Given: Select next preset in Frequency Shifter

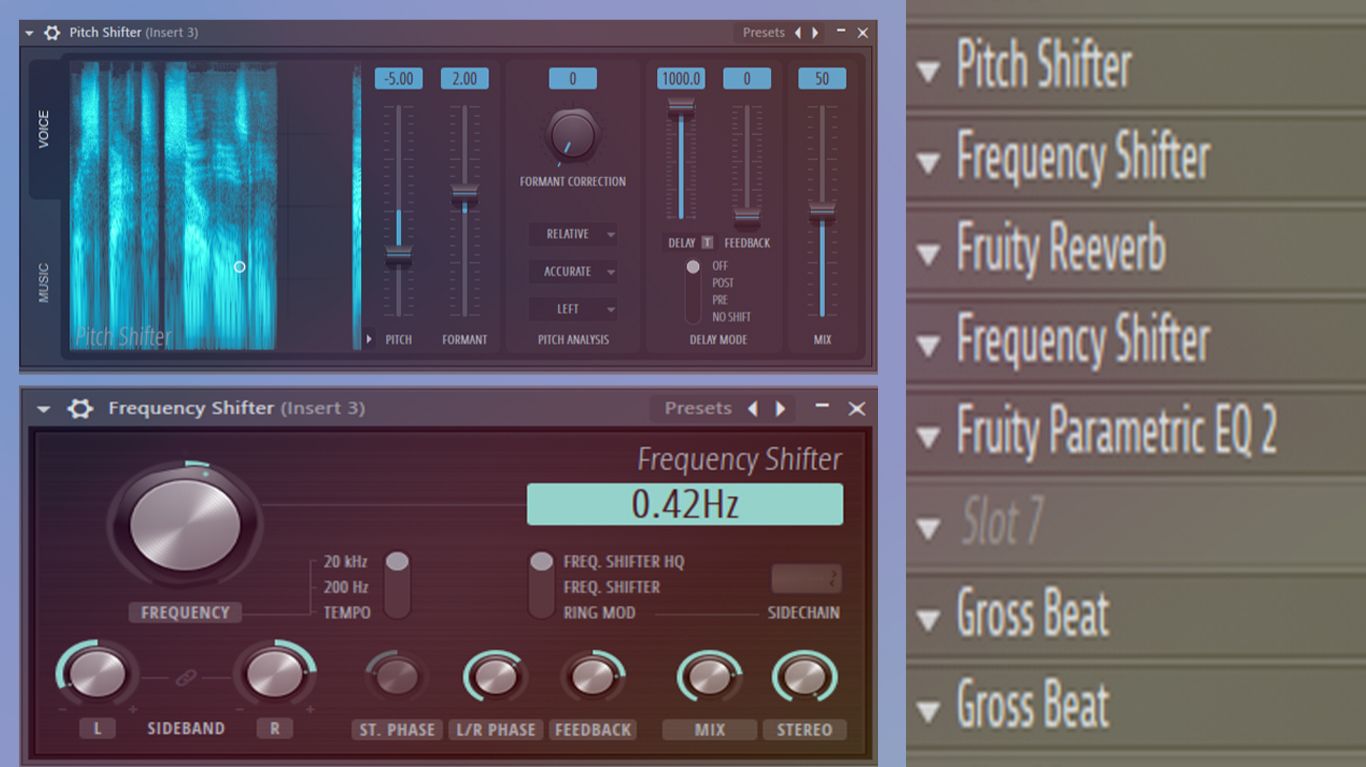Looking at the screenshot, I should pyautogui.click(x=780, y=408).
